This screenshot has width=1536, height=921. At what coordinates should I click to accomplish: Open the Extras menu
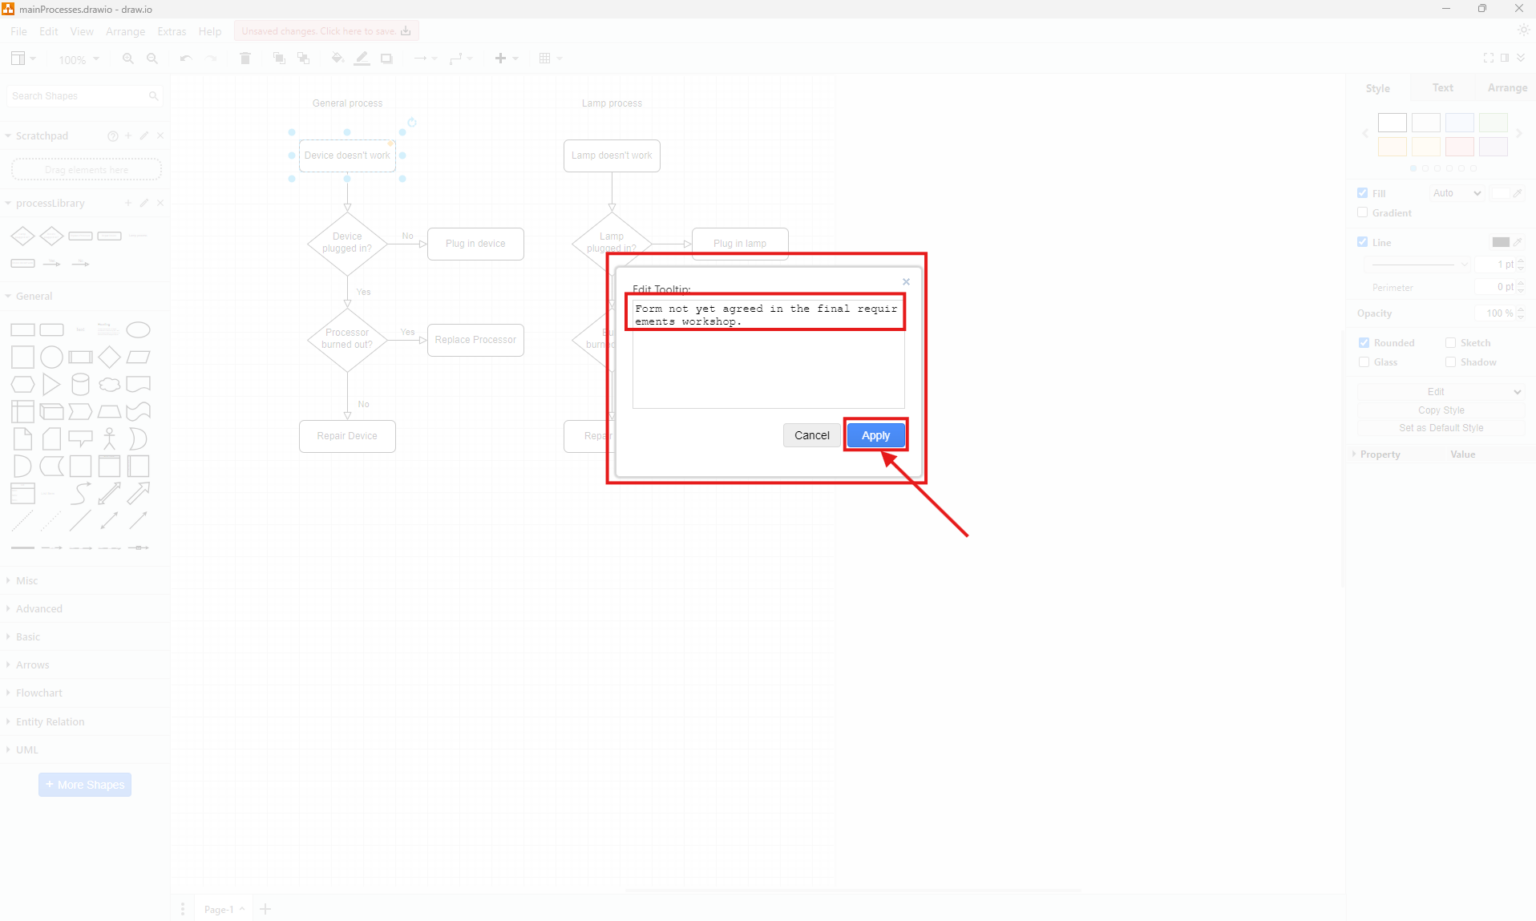point(171,31)
